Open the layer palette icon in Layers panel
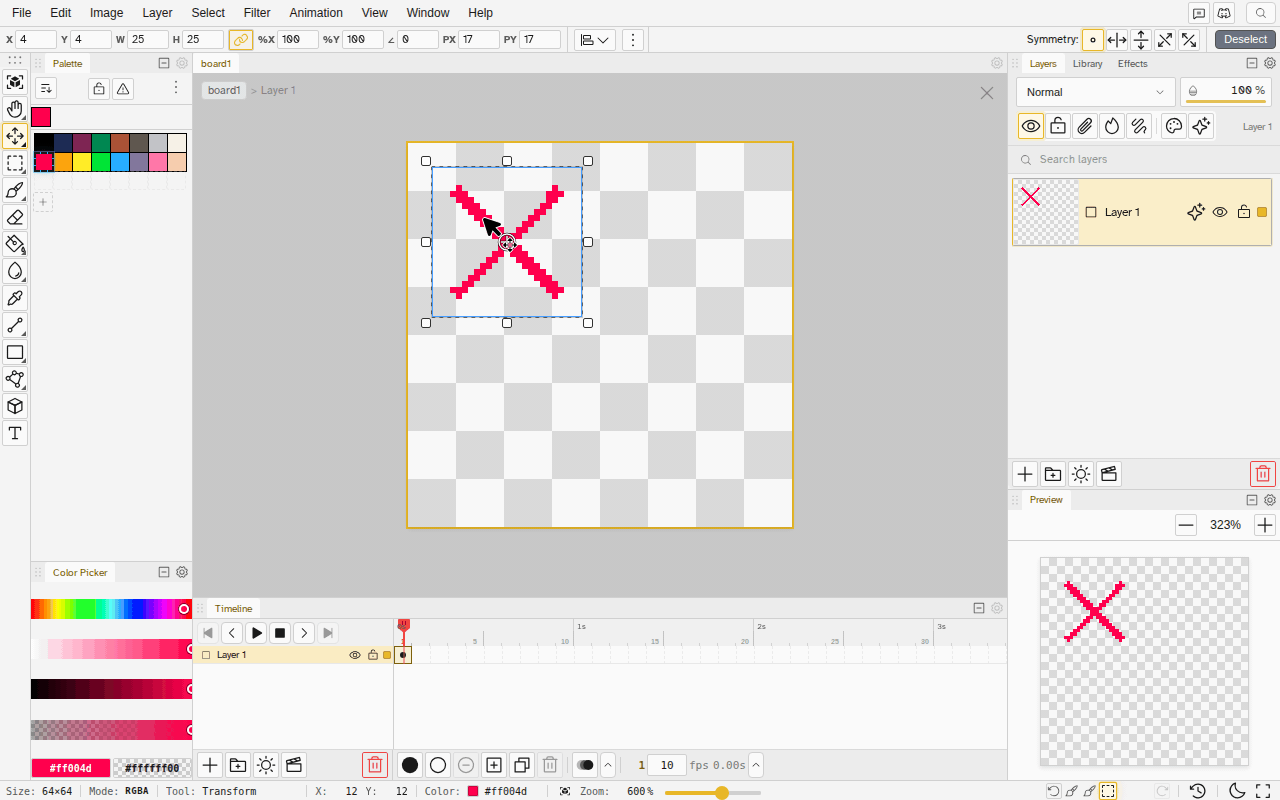 pos(1175,126)
